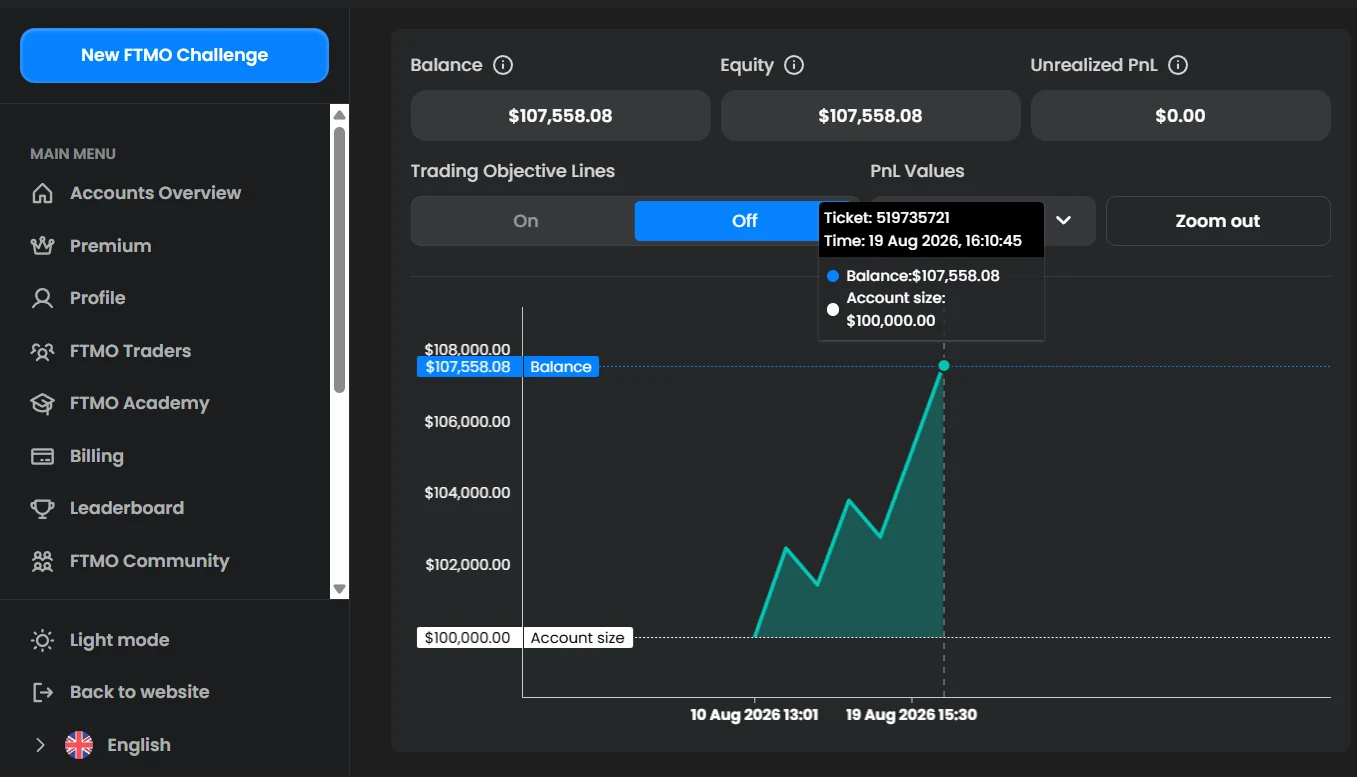The width and height of the screenshot is (1357, 777).
Task: Click sidebar scrollbar up arrow
Action: tap(339, 114)
